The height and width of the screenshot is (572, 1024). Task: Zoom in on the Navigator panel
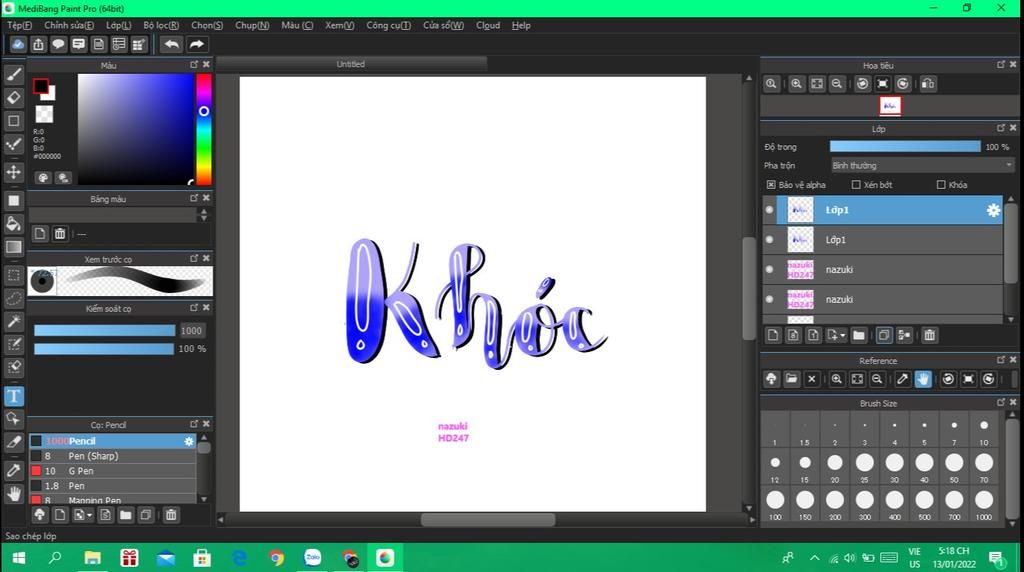(796, 84)
